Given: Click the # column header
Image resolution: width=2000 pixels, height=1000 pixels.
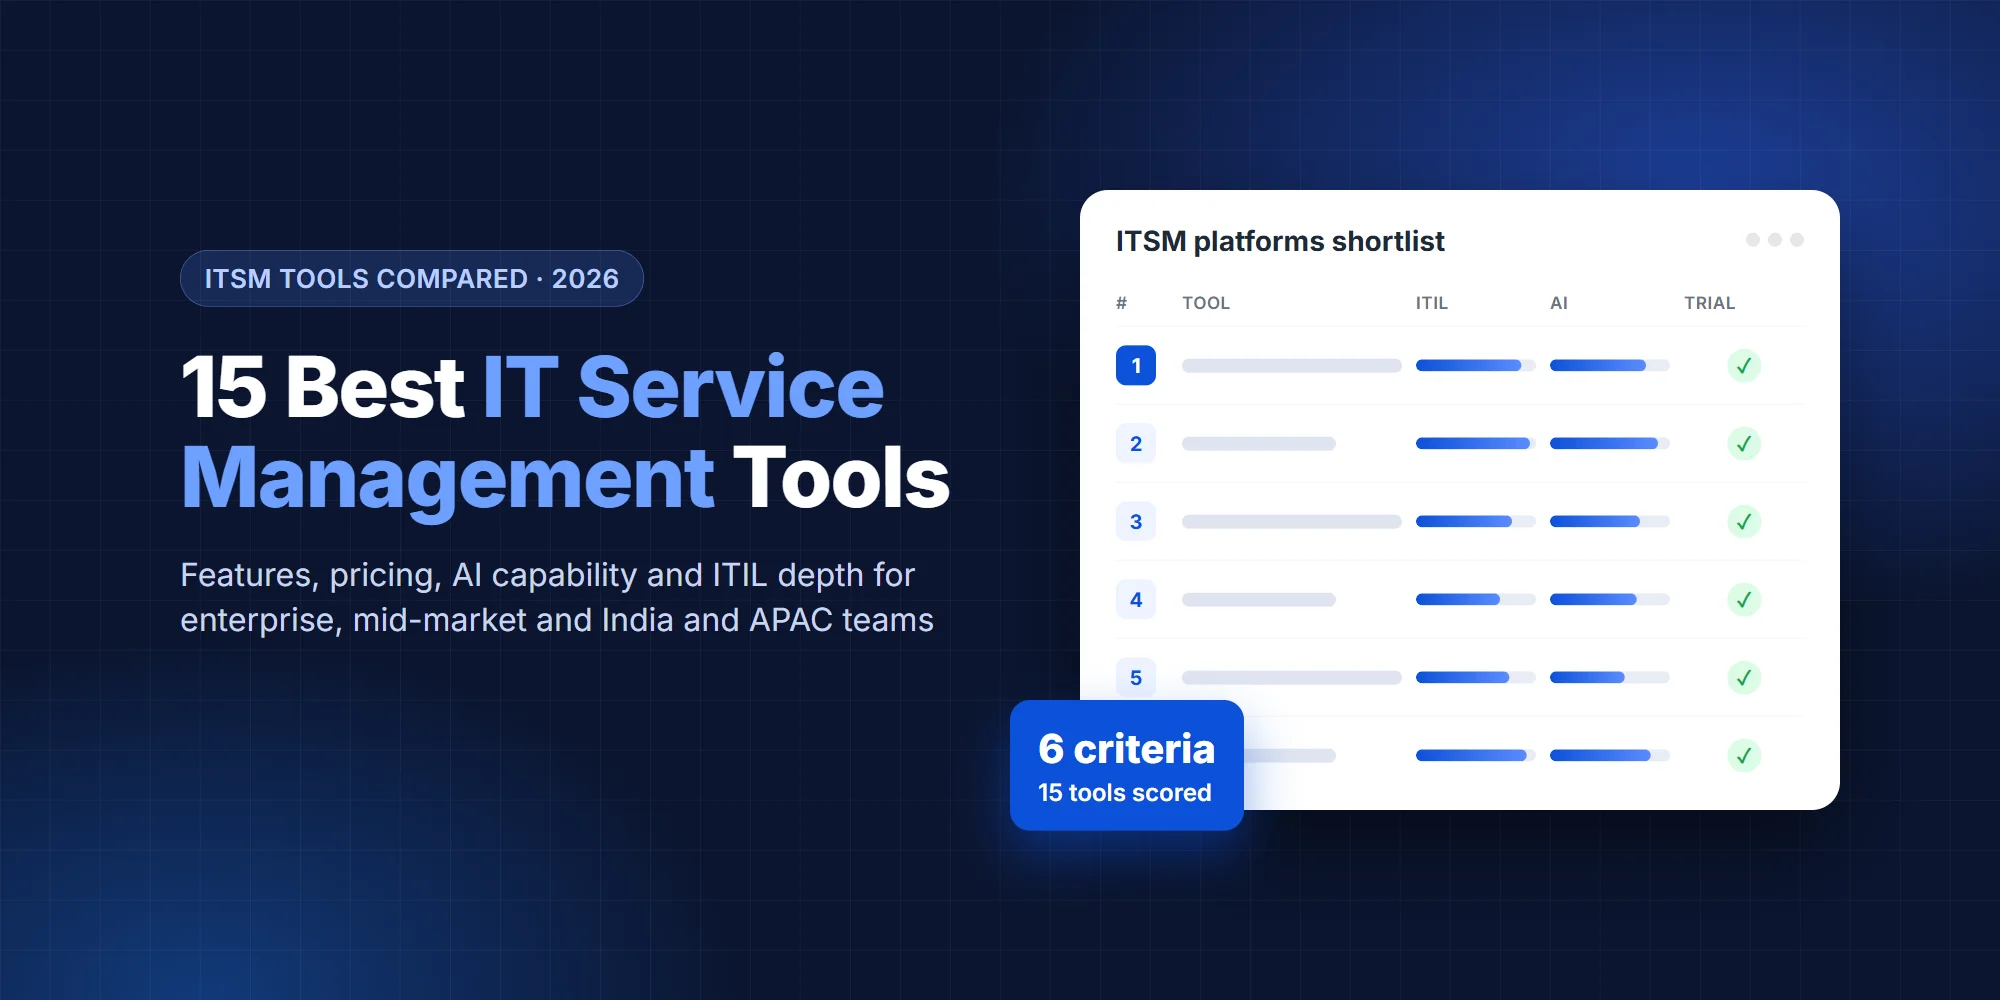Looking at the screenshot, I should (x=1122, y=303).
